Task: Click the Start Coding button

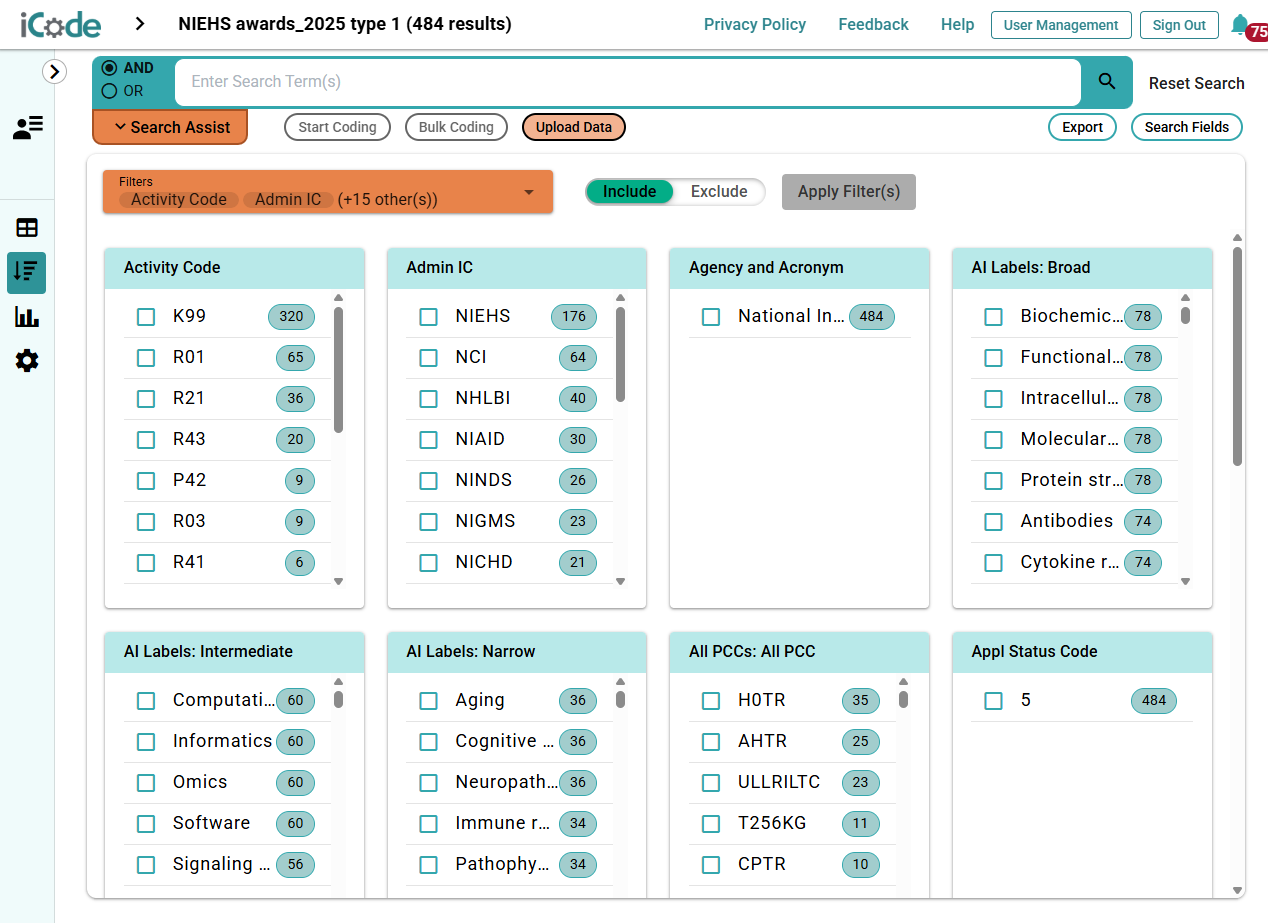Action: pyautogui.click(x=337, y=127)
